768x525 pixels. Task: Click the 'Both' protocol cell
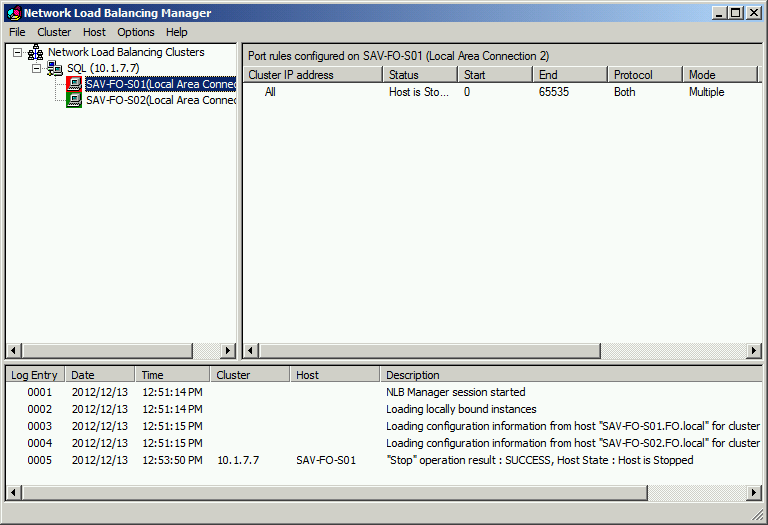tap(624, 92)
